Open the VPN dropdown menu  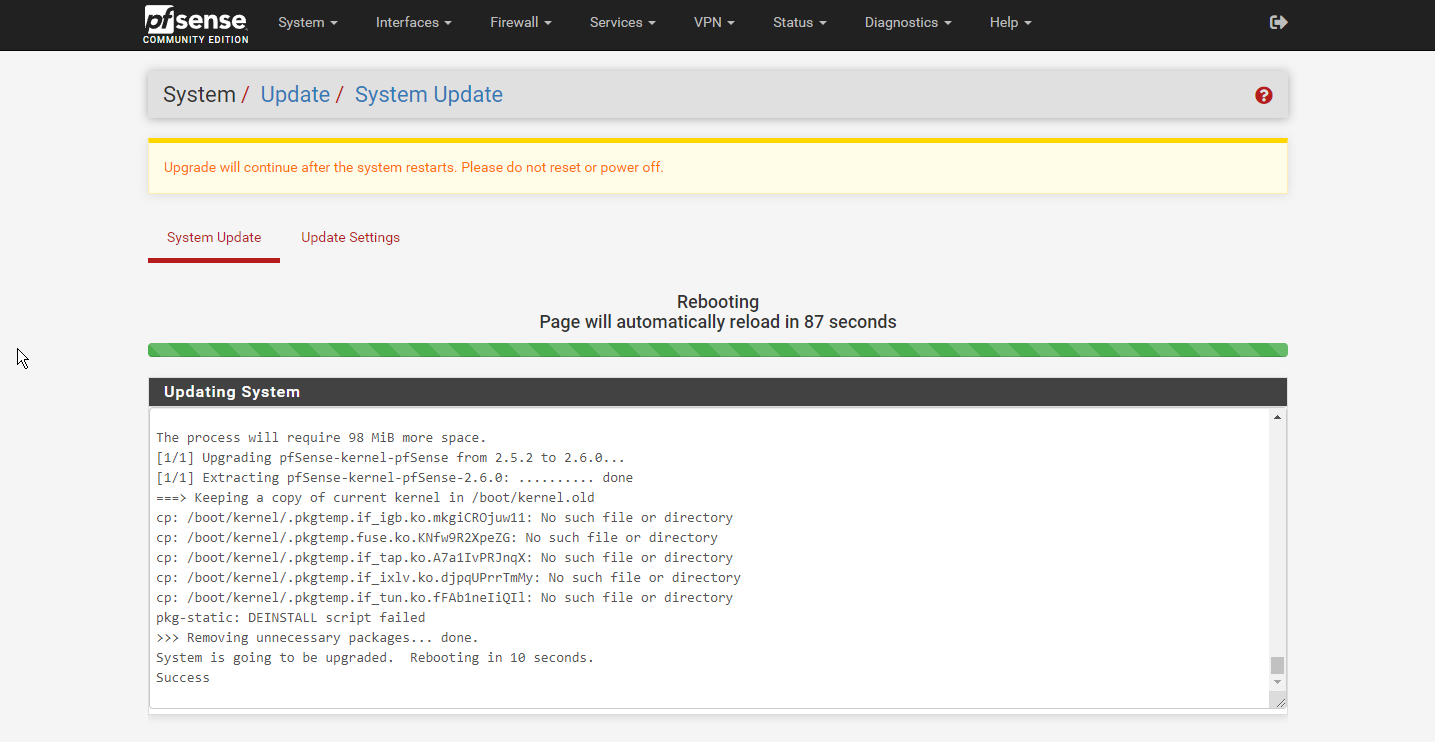(x=714, y=22)
